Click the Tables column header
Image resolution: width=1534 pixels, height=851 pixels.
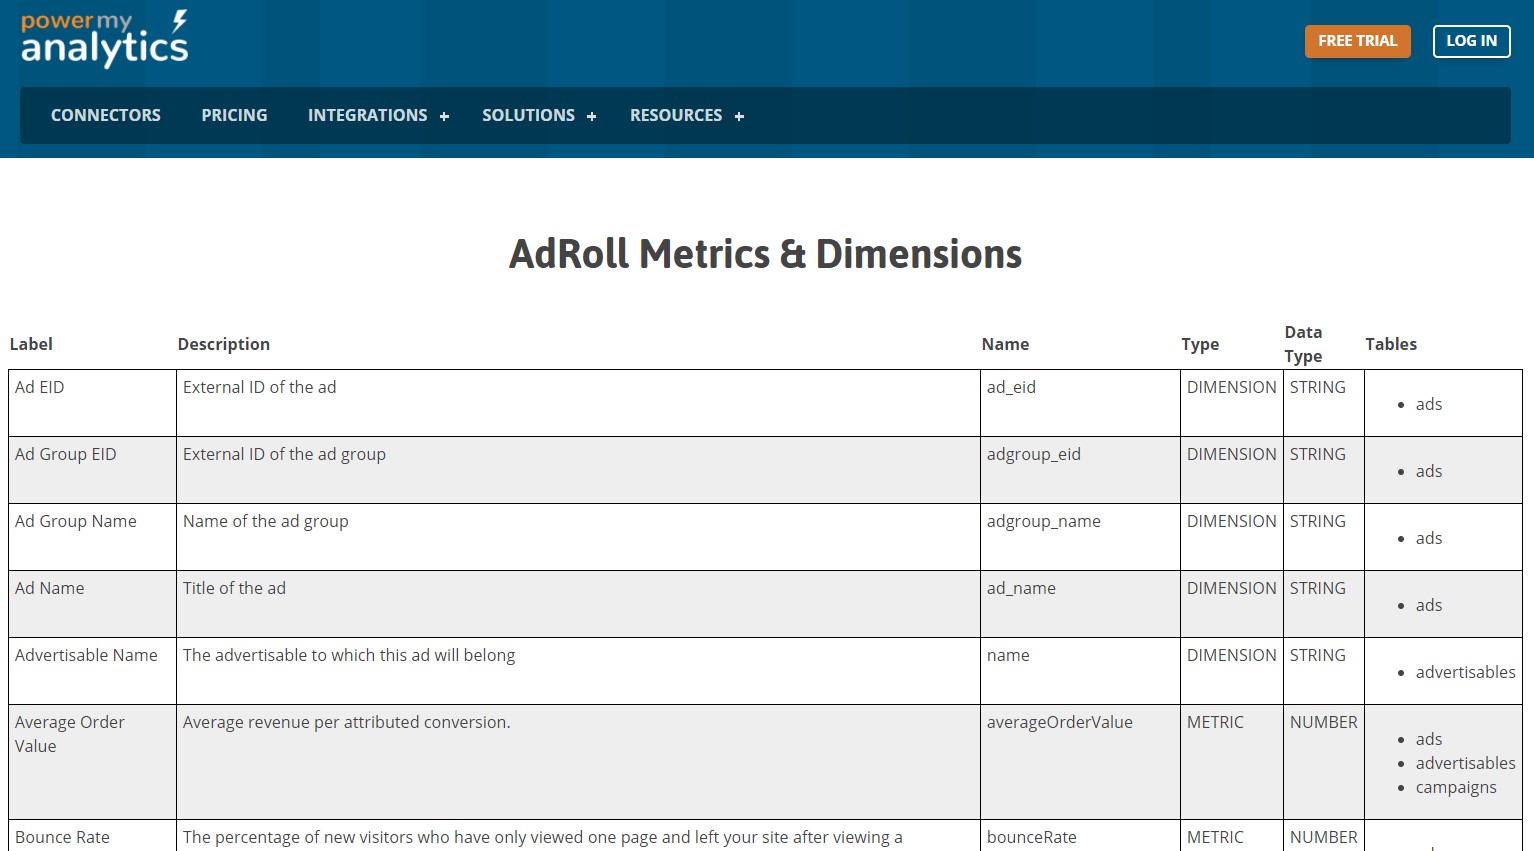tap(1391, 344)
